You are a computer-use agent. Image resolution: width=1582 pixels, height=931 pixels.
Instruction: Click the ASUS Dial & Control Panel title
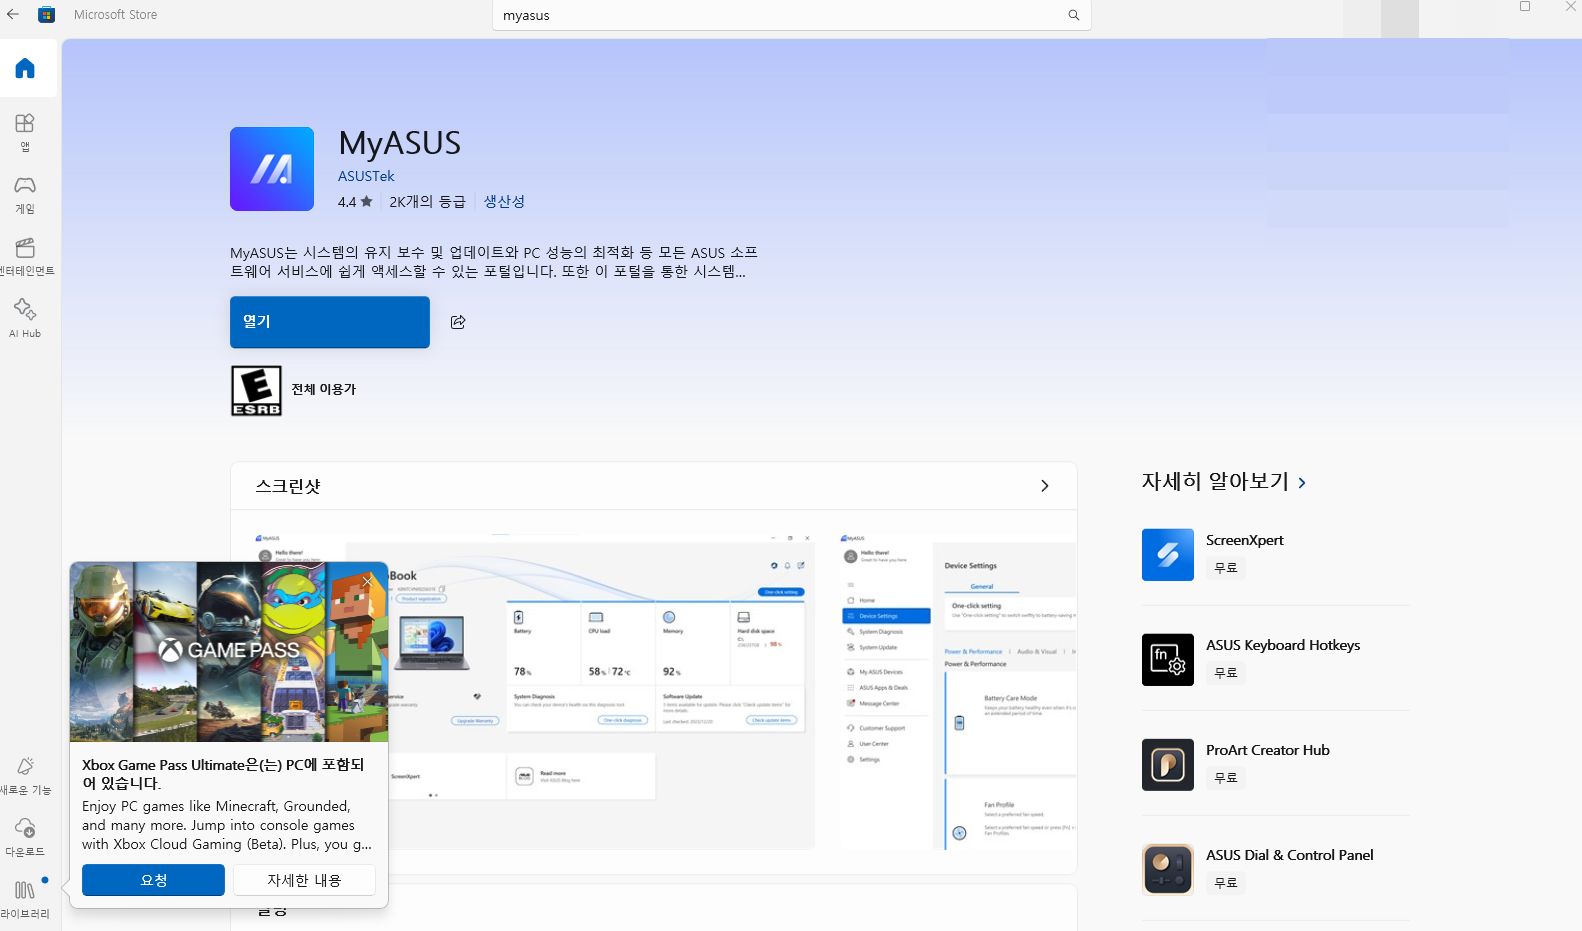coord(1290,855)
